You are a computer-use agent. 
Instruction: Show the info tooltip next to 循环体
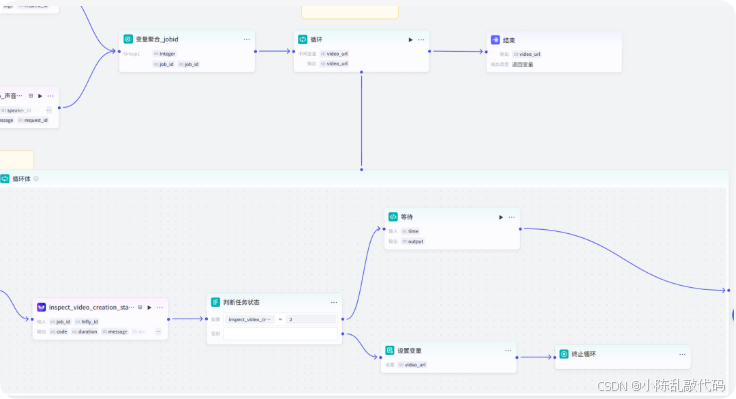coord(36,179)
